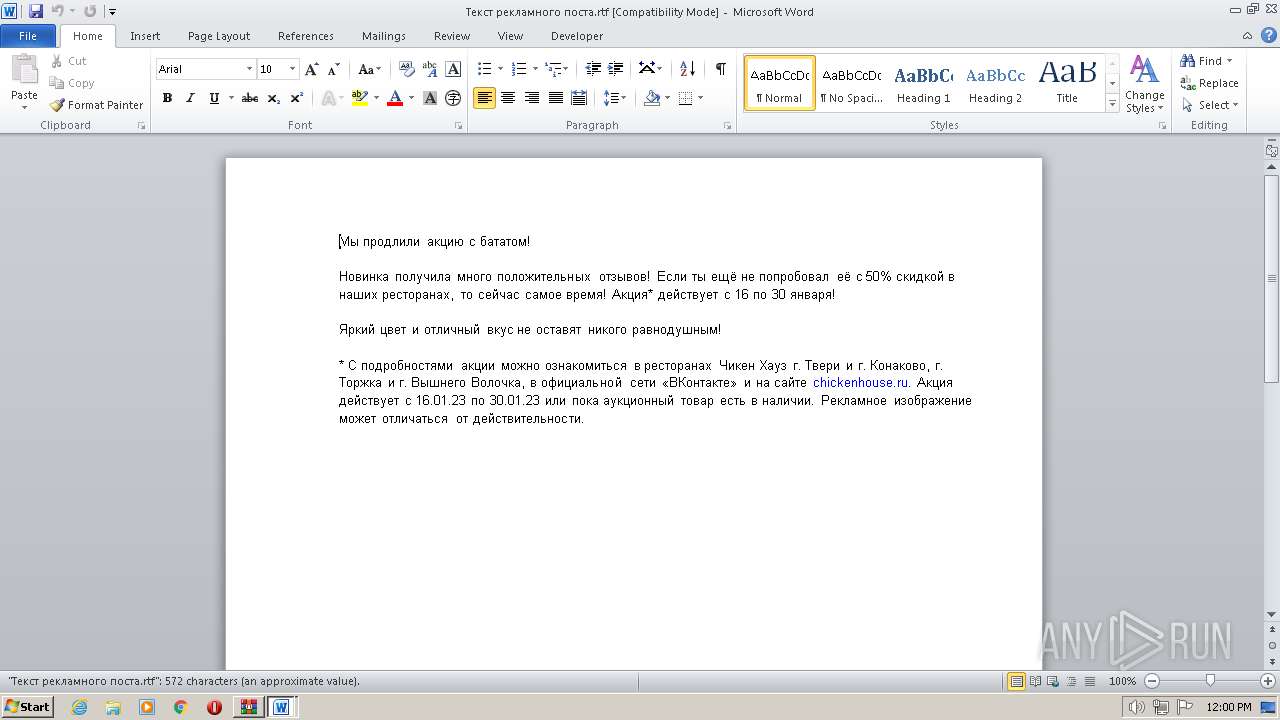Open Chrome from the taskbar
This screenshot has width=1280, height=720.
click(x=180, y=707)
